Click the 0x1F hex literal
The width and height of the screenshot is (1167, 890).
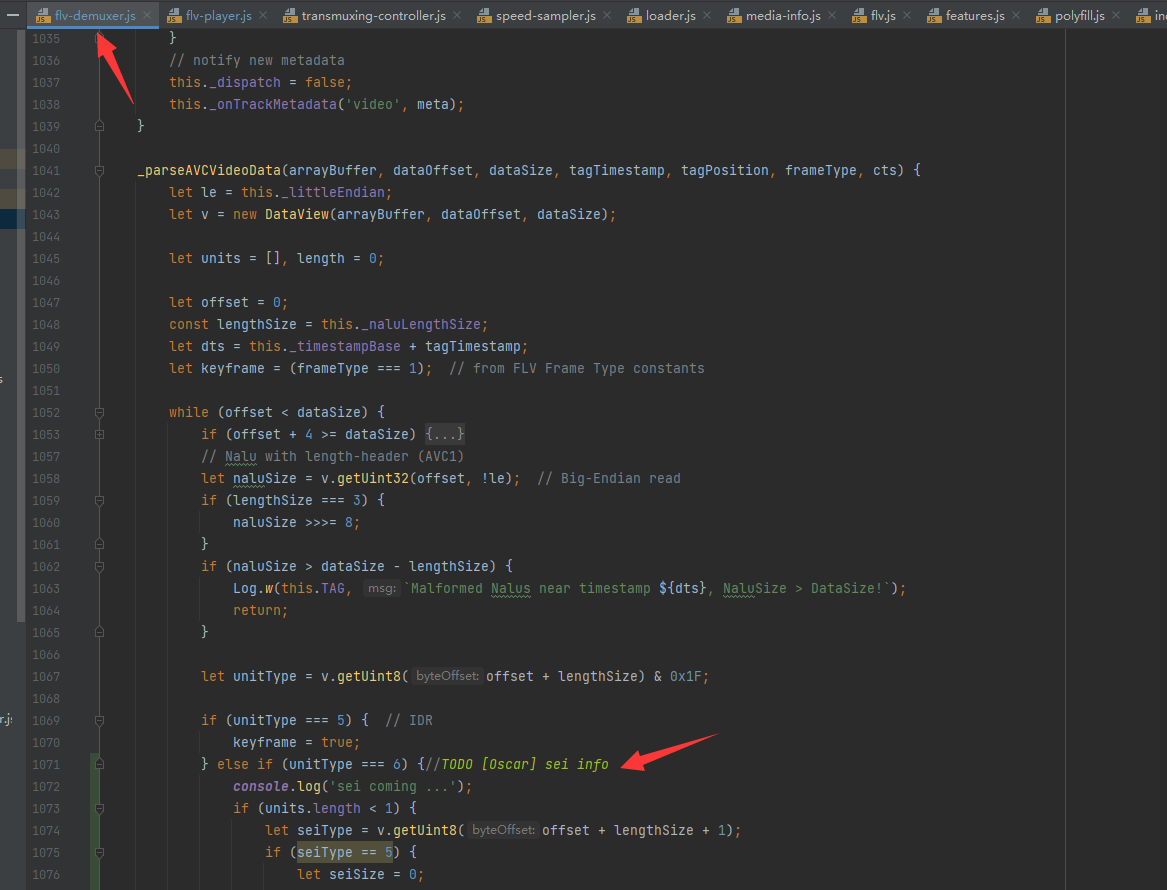tap(685, 676)
